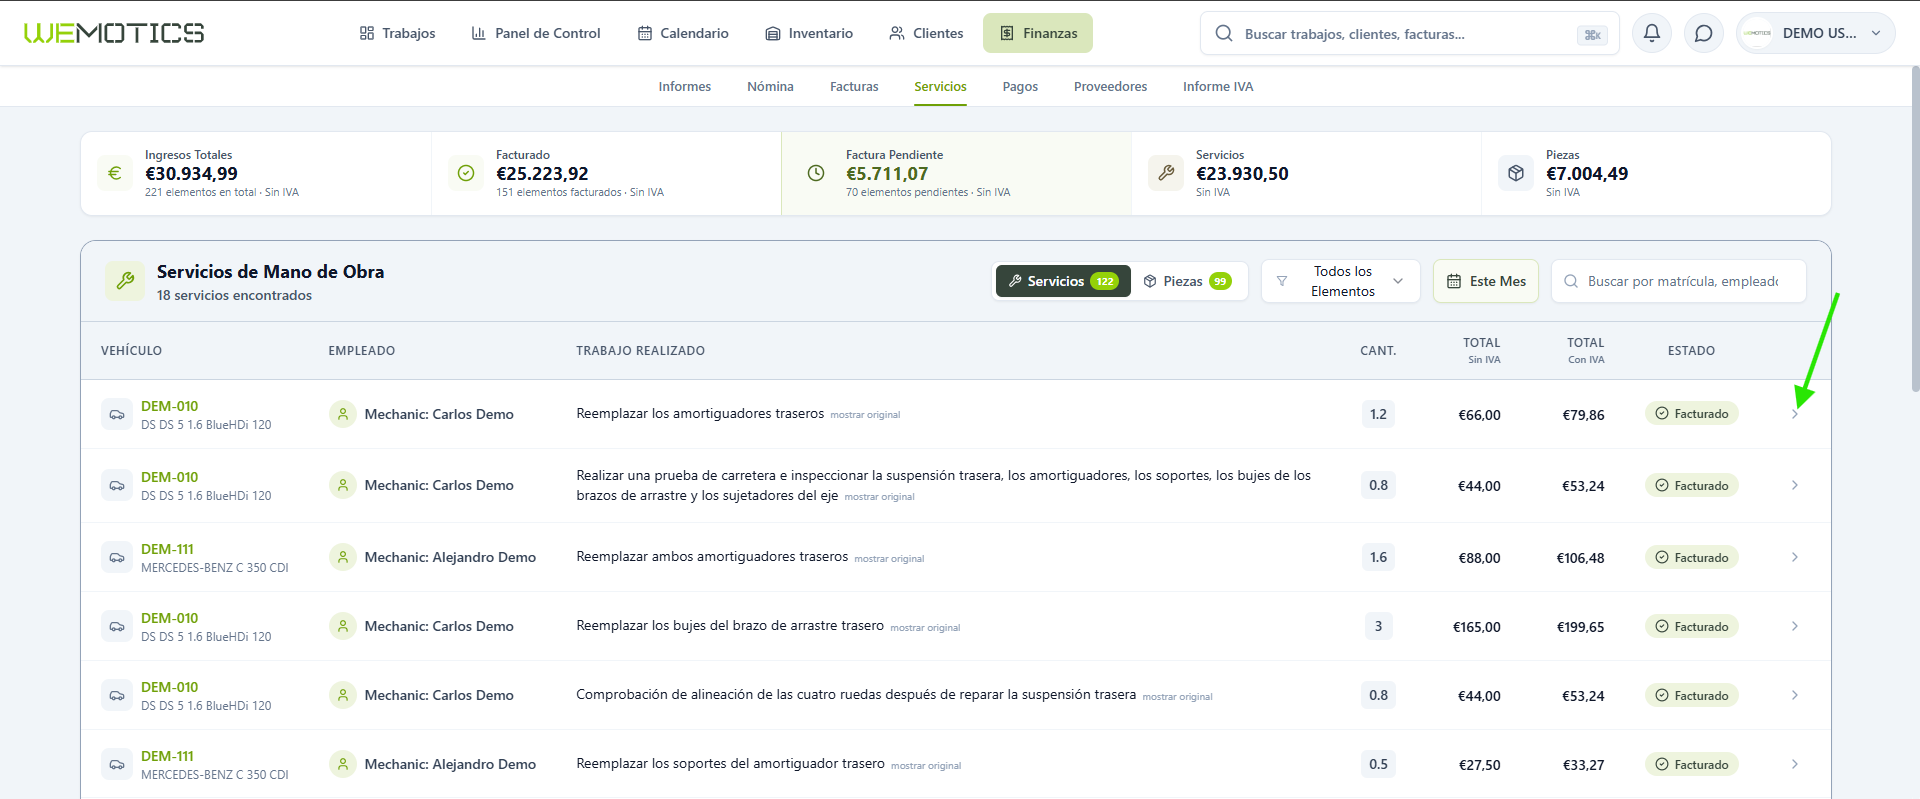Screen dimensions: 1920x799
Task: Click the euro icon in Ingresos Totales card
Action: 115,173
